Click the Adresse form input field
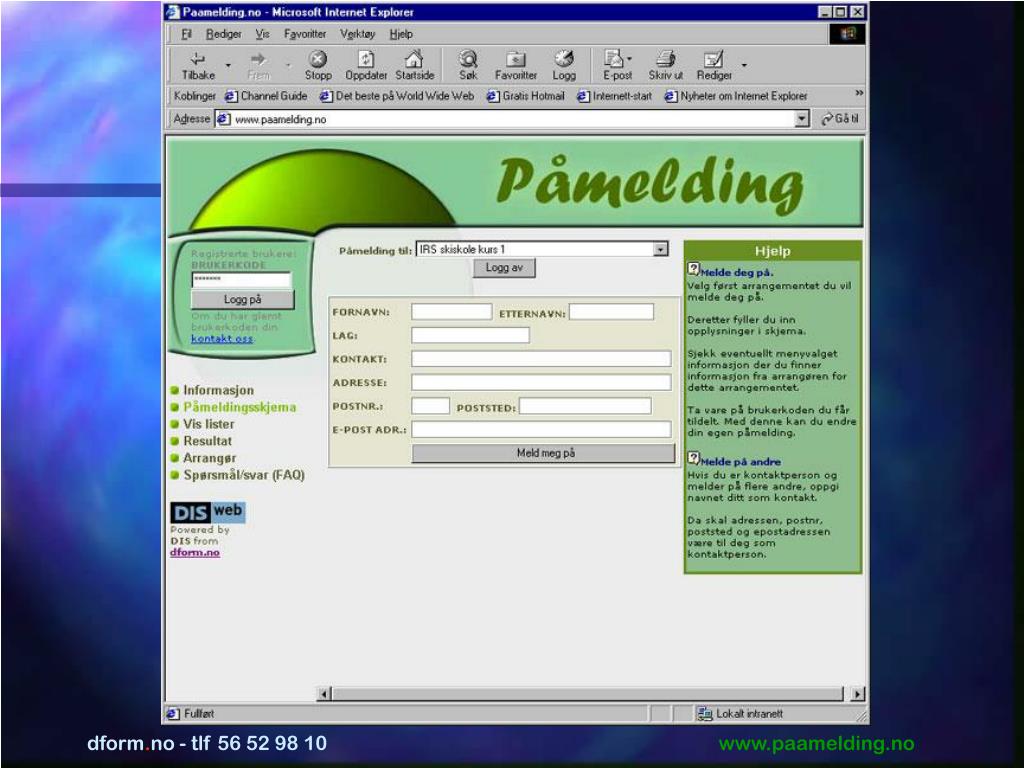 [541, 382]
